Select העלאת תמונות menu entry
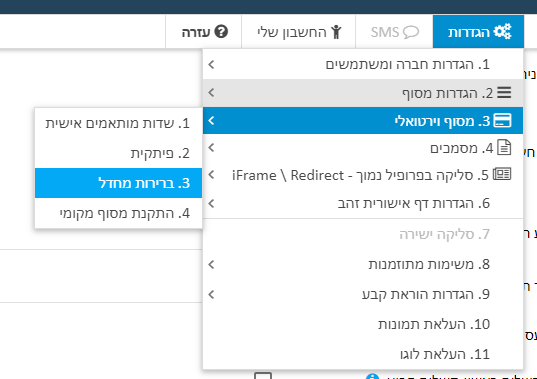The image size is (537, 379). pos(363,324)
